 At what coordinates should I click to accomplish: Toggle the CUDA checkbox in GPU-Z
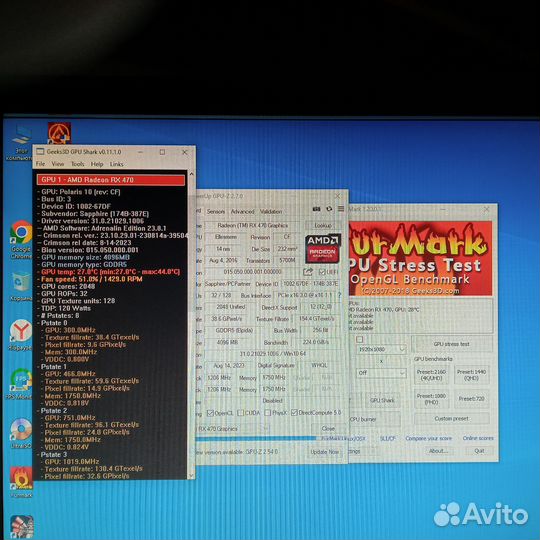coord(241,413)
